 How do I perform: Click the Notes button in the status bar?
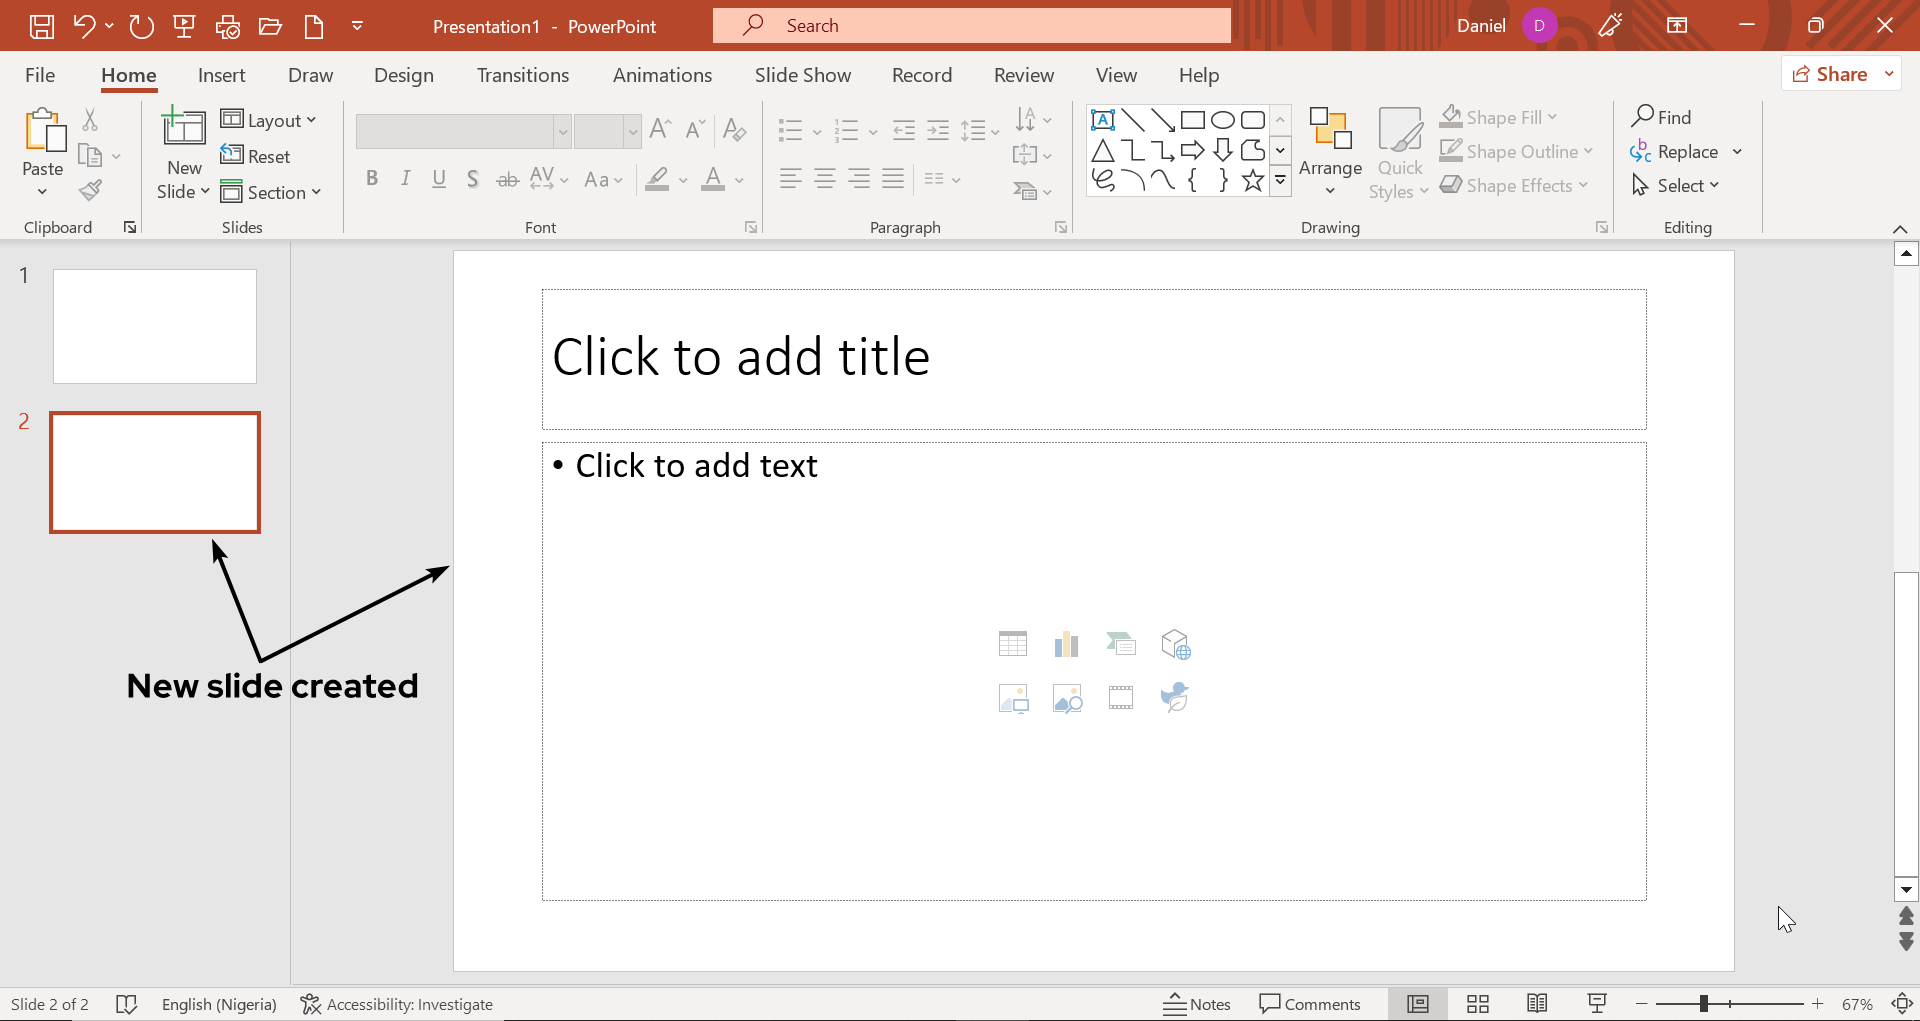tap(1197, 1003)
